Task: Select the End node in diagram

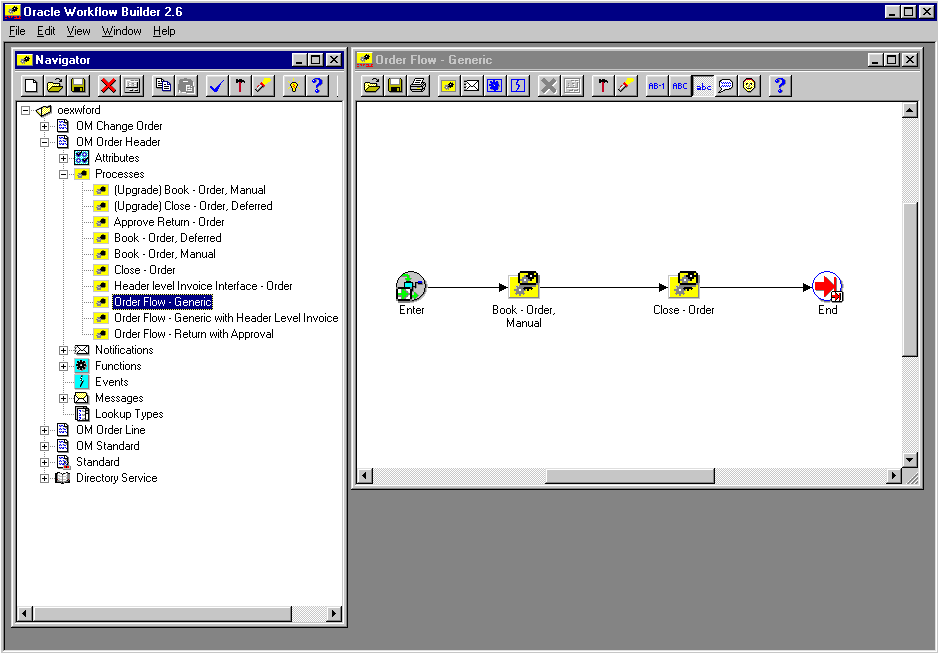Action: 828,286
